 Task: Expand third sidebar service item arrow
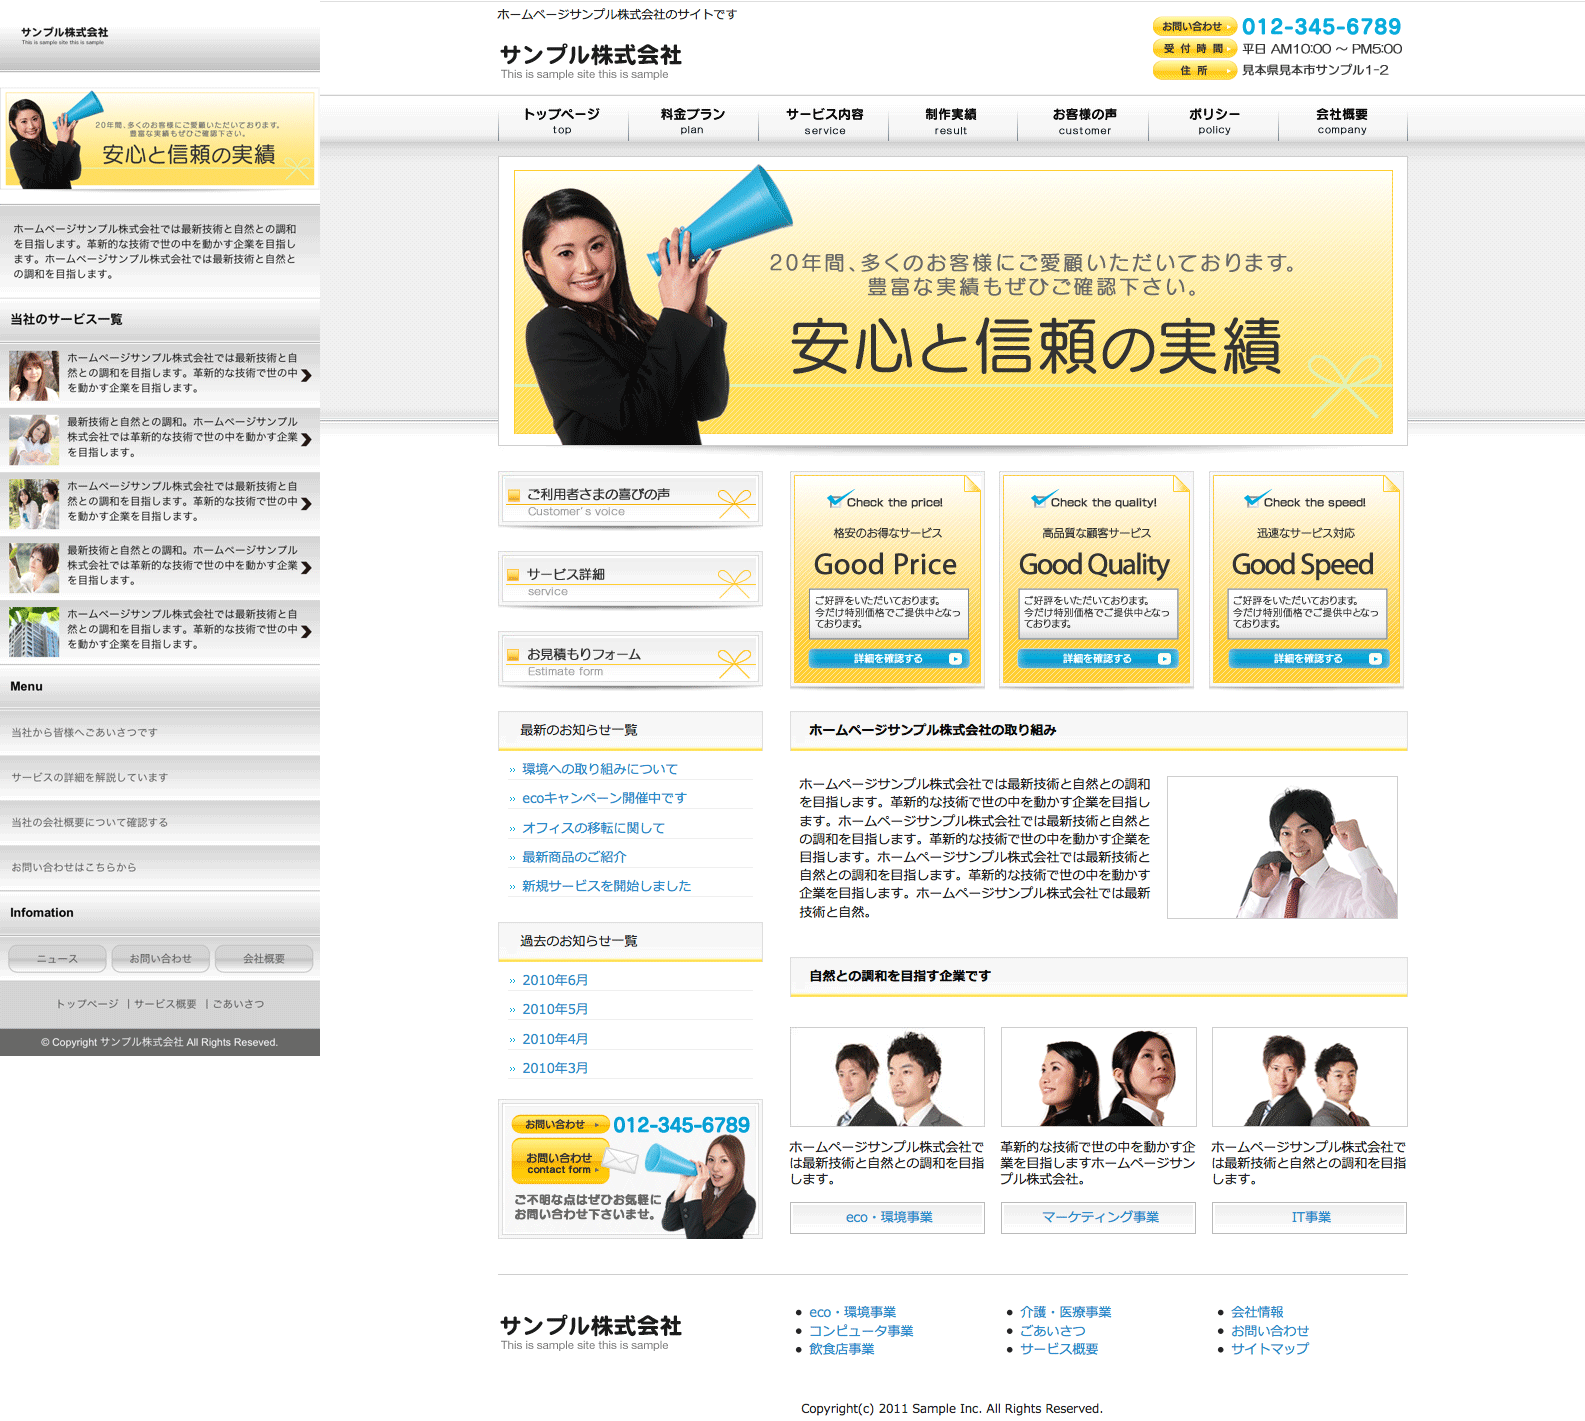click(x=306, y=504)
